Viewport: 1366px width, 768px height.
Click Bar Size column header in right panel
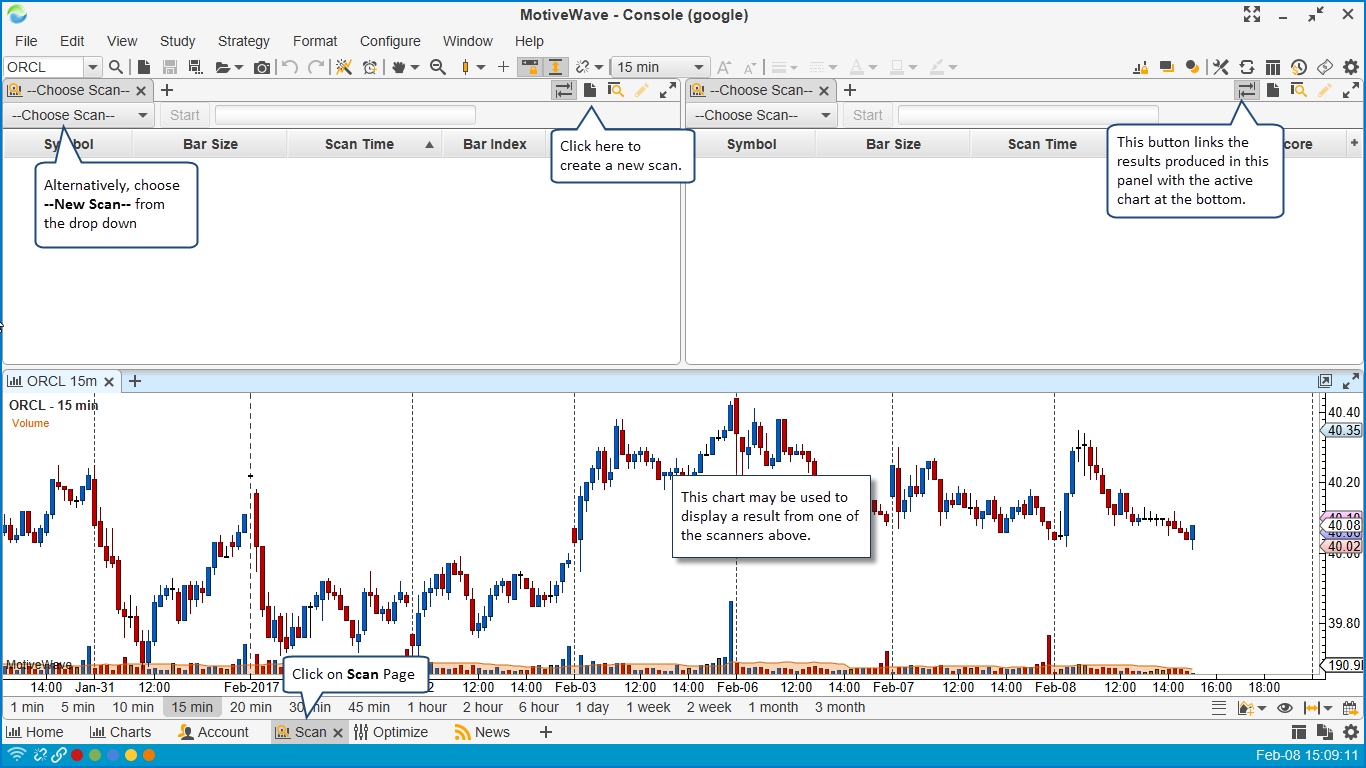893,144
